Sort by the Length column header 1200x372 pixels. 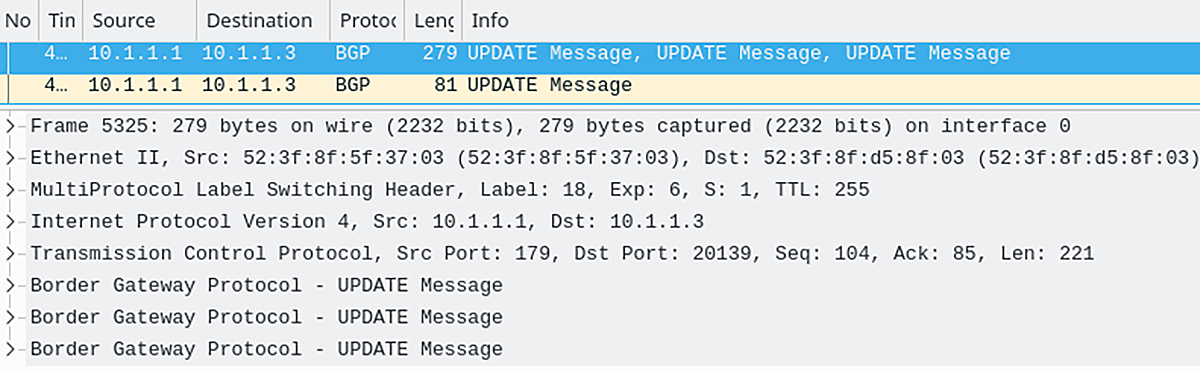(x=432, y=20)
